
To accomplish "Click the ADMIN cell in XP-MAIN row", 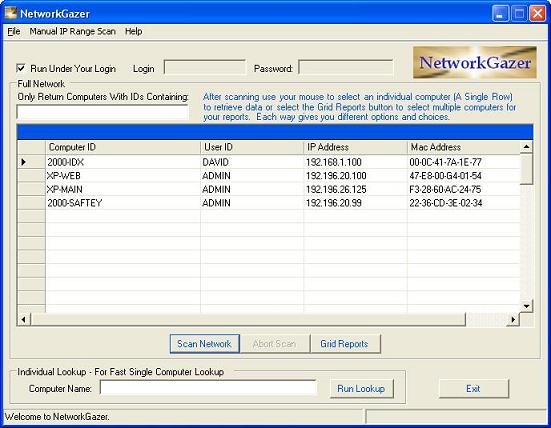I will [252, 189].
